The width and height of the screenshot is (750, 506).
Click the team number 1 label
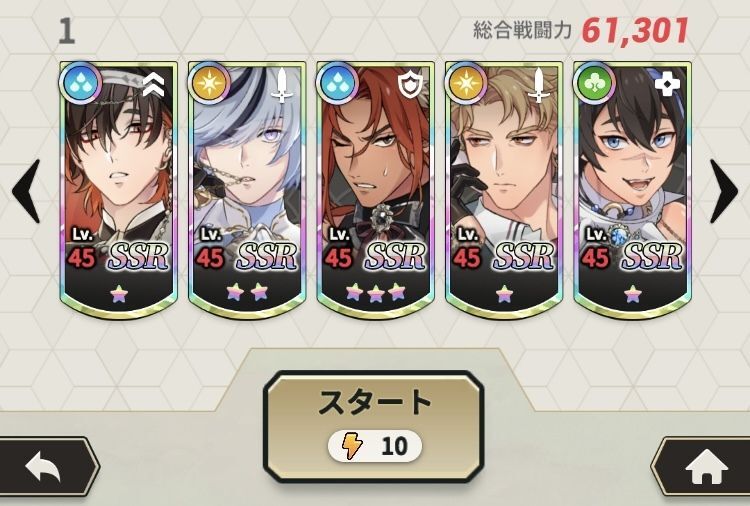click(x=66, y=32)
